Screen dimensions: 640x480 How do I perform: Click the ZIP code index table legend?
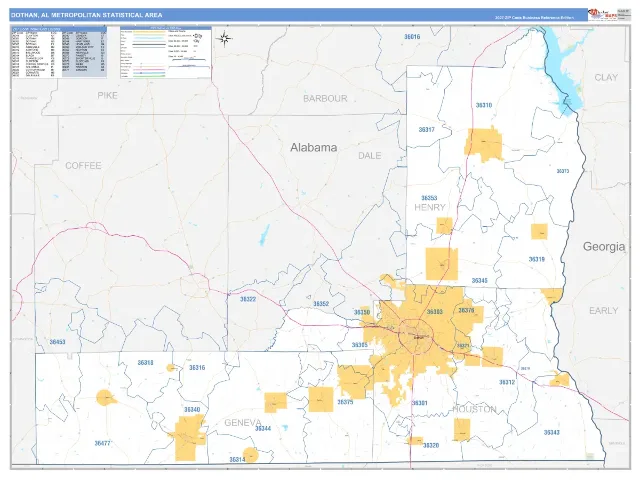pyautogui.click(x=59, y=52)
